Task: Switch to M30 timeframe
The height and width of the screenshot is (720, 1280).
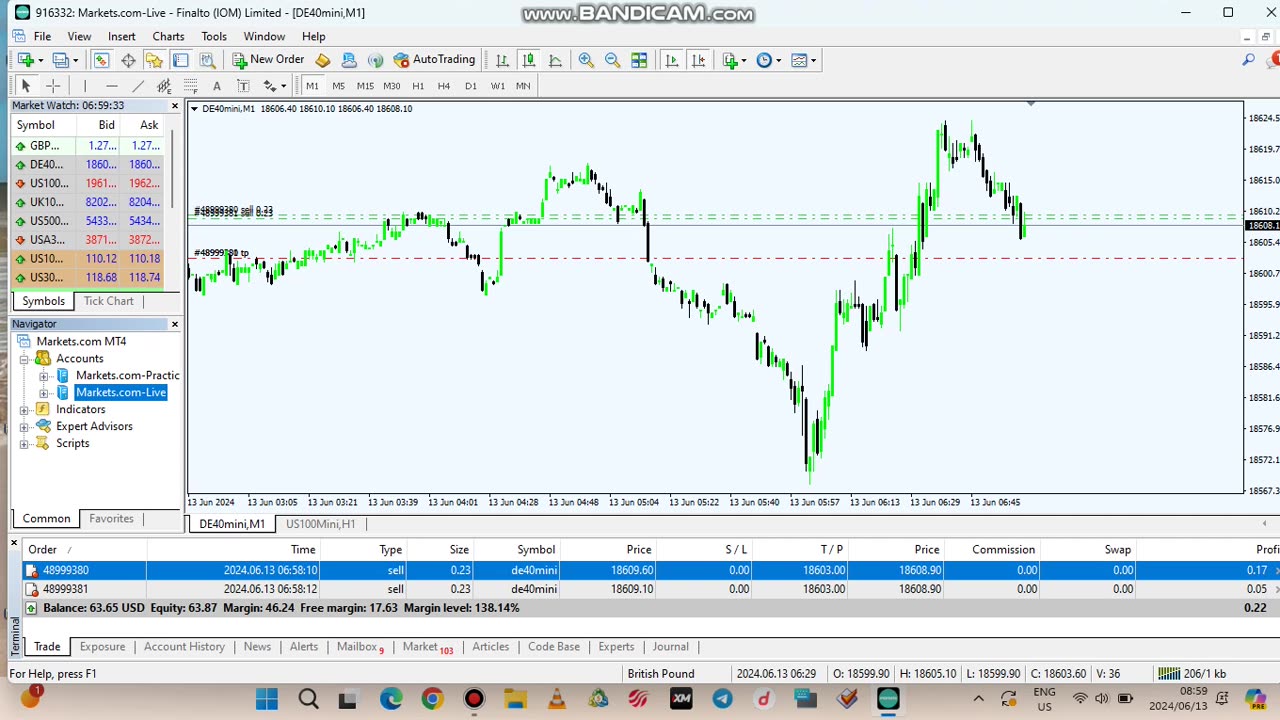Action: [x=392, y=86]
